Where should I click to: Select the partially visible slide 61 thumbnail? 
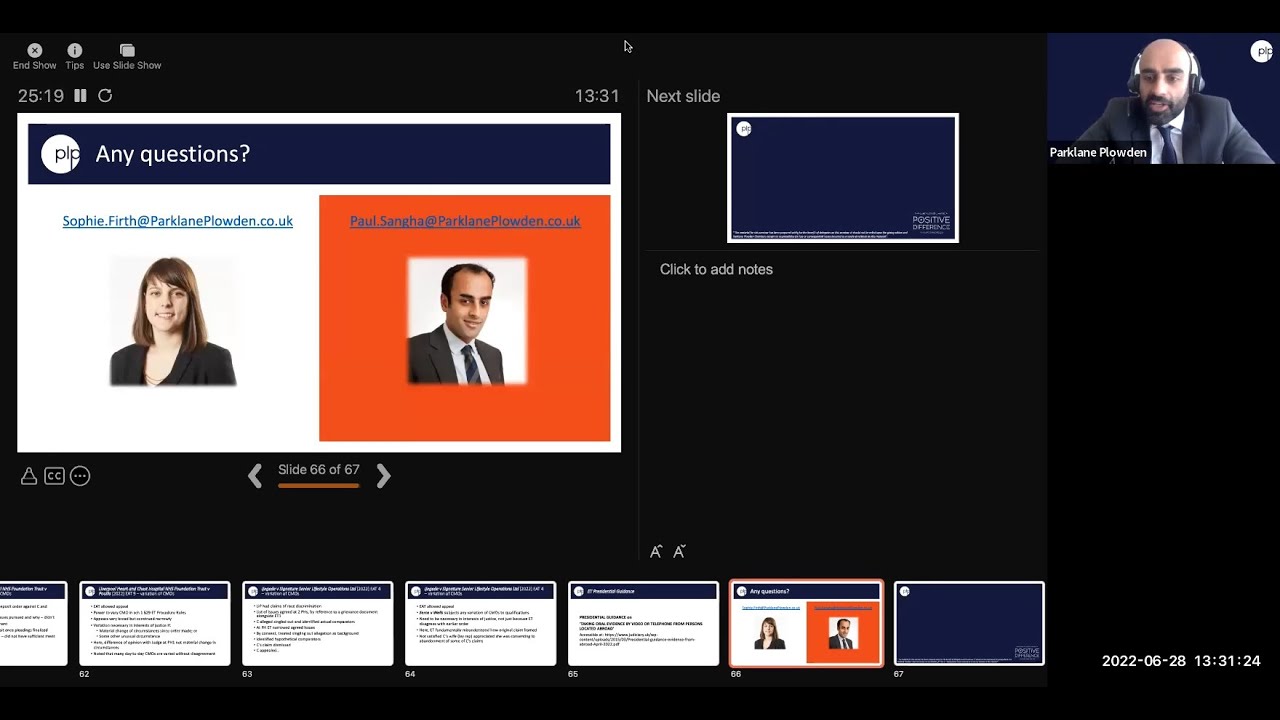tap(33, 624)
